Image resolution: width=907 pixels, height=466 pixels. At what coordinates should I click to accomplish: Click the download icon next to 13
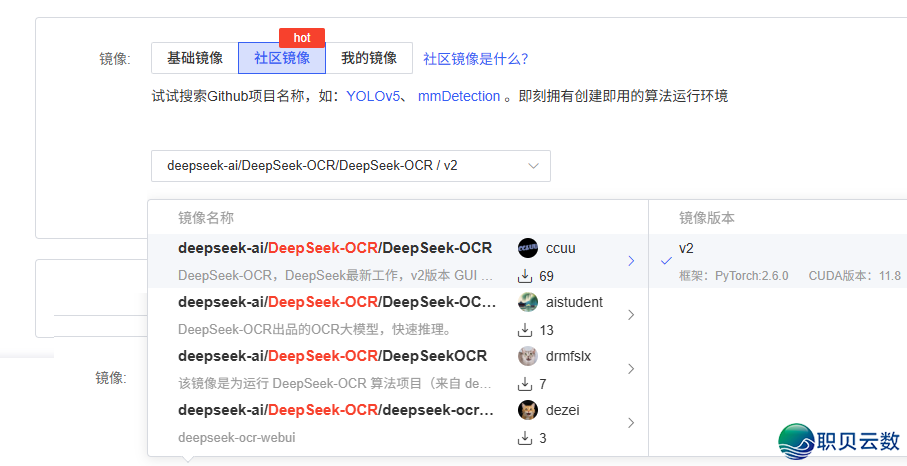(525, 330)
